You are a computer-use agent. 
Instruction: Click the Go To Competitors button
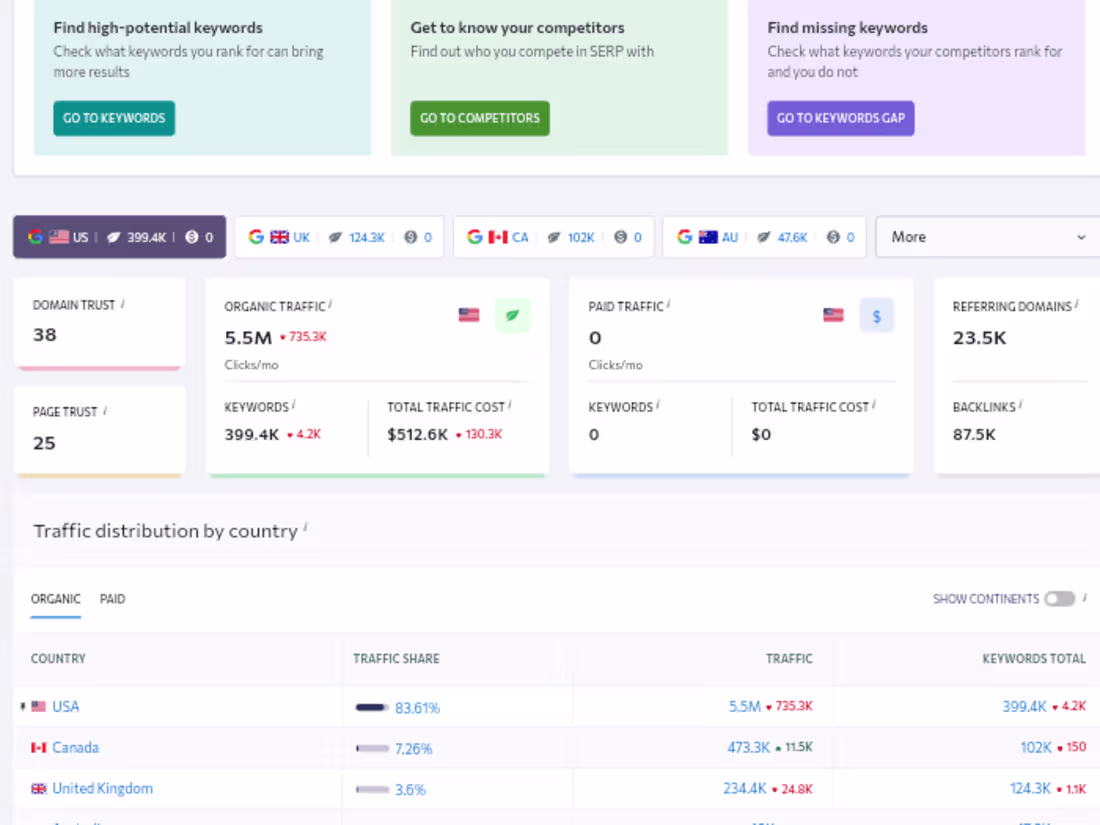pos(479,118)
